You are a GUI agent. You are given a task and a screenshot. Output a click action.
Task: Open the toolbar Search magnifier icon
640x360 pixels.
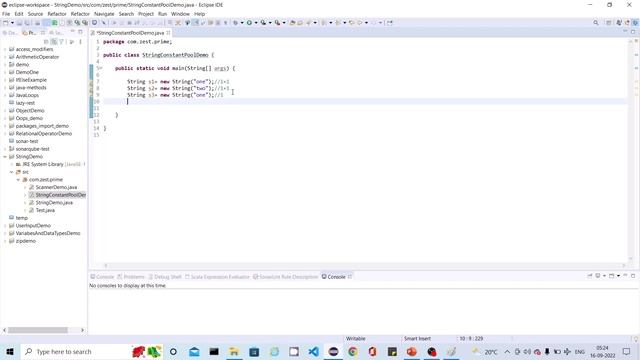596,23
